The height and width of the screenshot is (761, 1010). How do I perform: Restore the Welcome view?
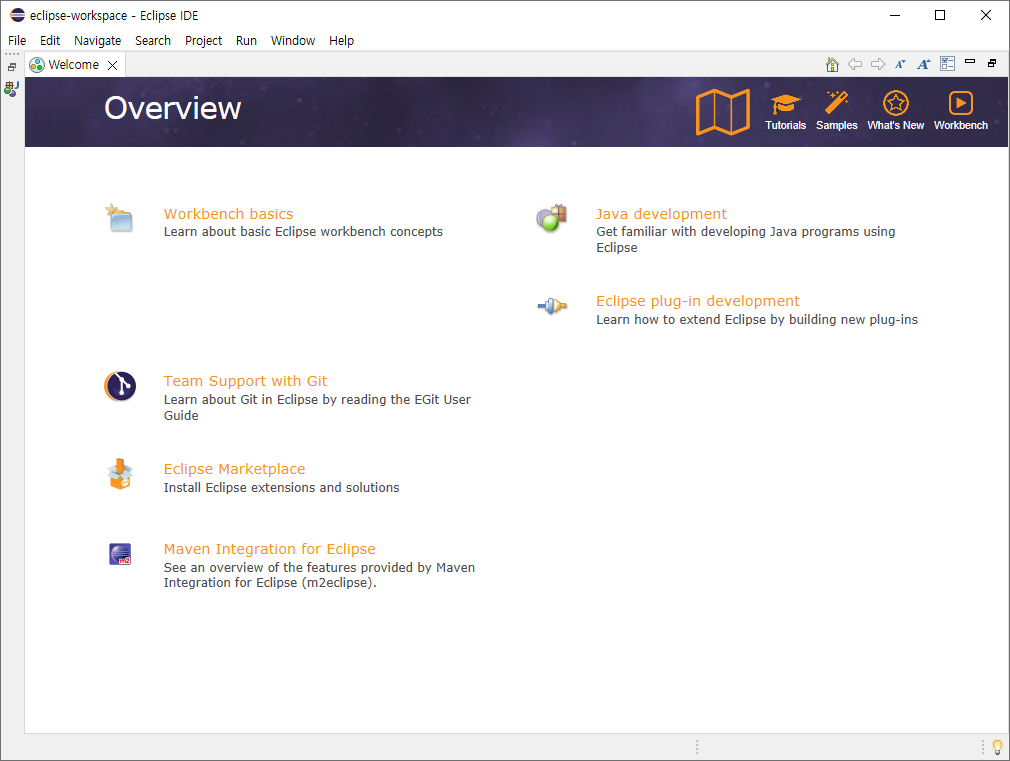(x=992, y=63)
